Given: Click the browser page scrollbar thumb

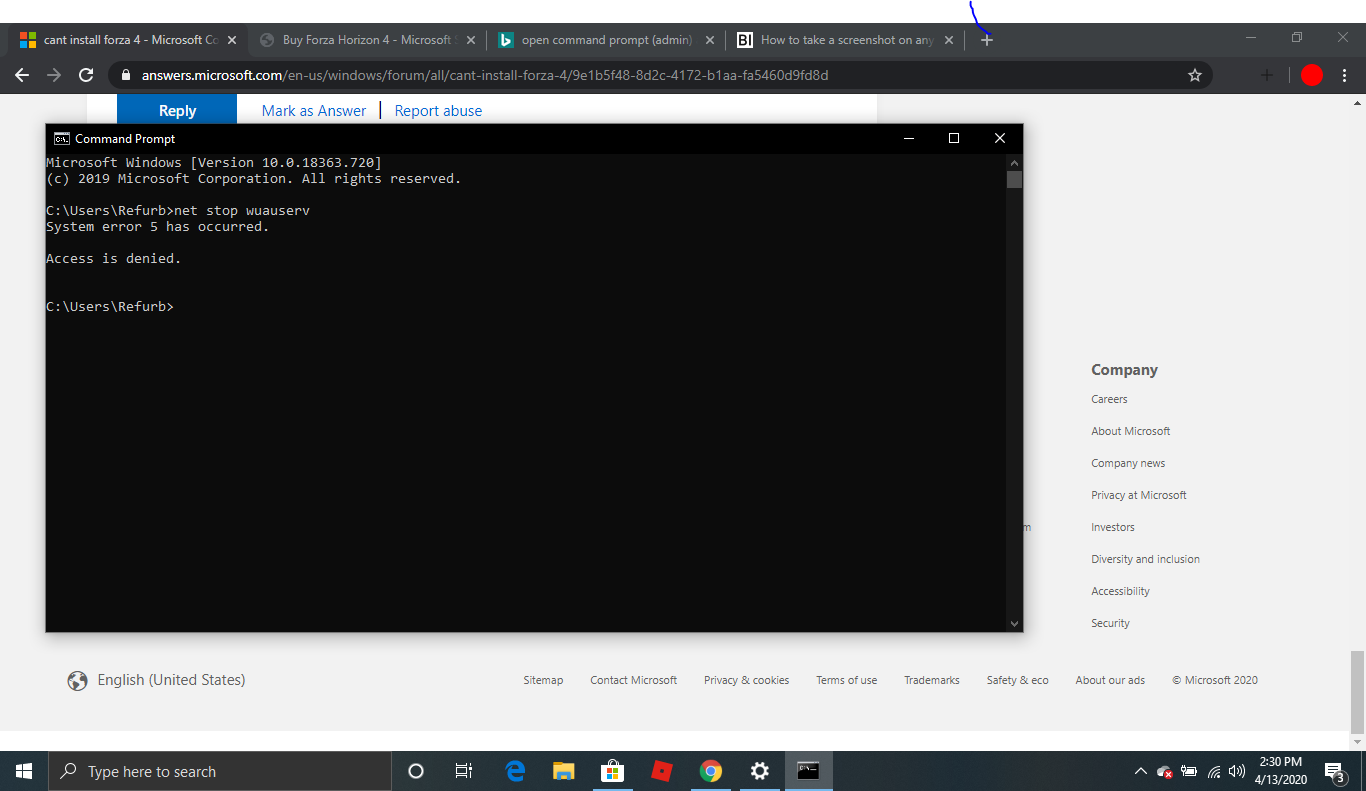Looking at the screenshot, I should tap(1357, 692).
